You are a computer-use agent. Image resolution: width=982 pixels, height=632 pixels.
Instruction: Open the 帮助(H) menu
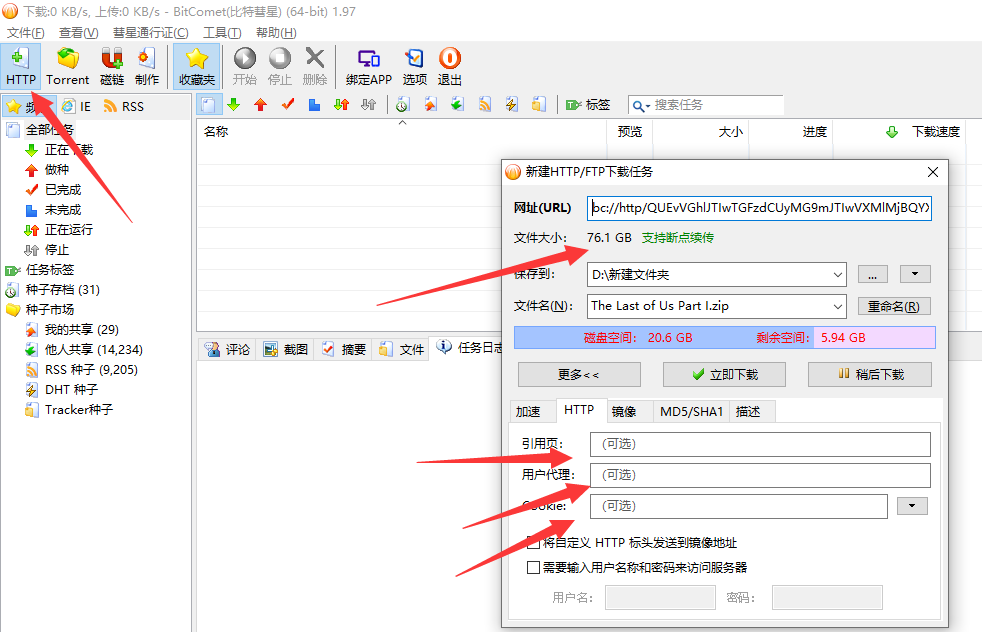(x=276, y=33)
